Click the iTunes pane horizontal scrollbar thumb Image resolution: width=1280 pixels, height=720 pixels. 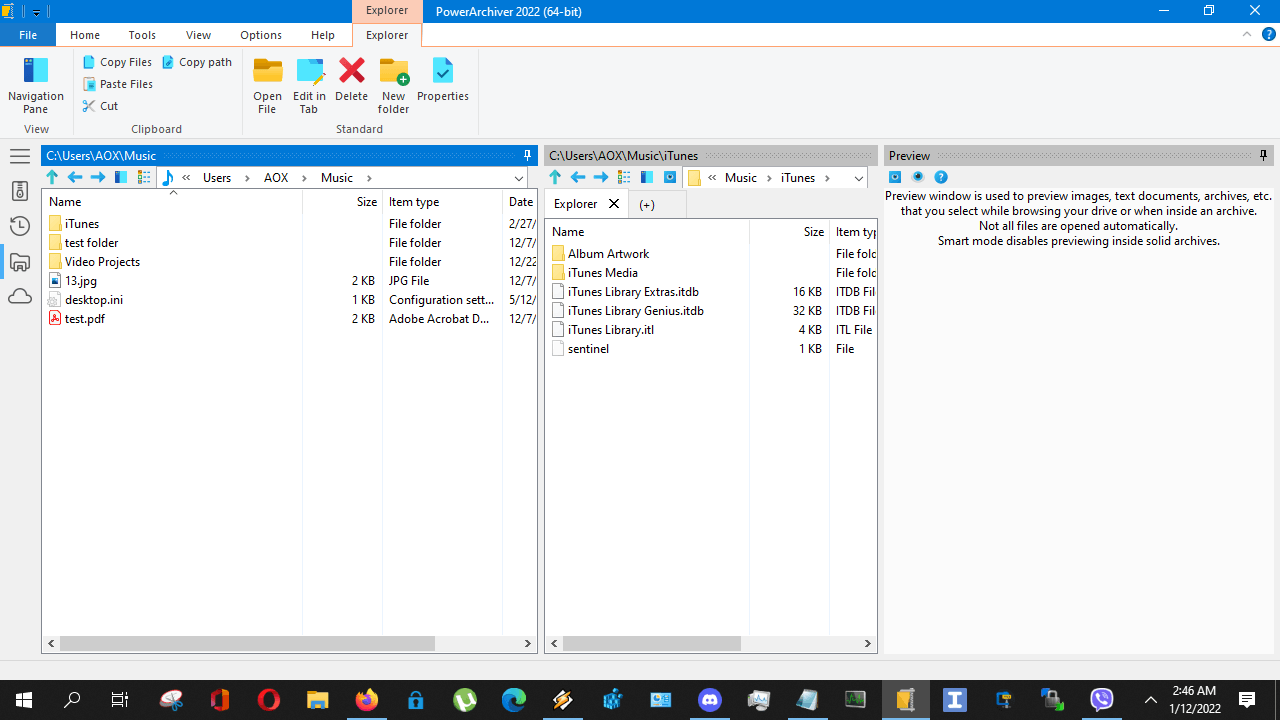point(651,644)
